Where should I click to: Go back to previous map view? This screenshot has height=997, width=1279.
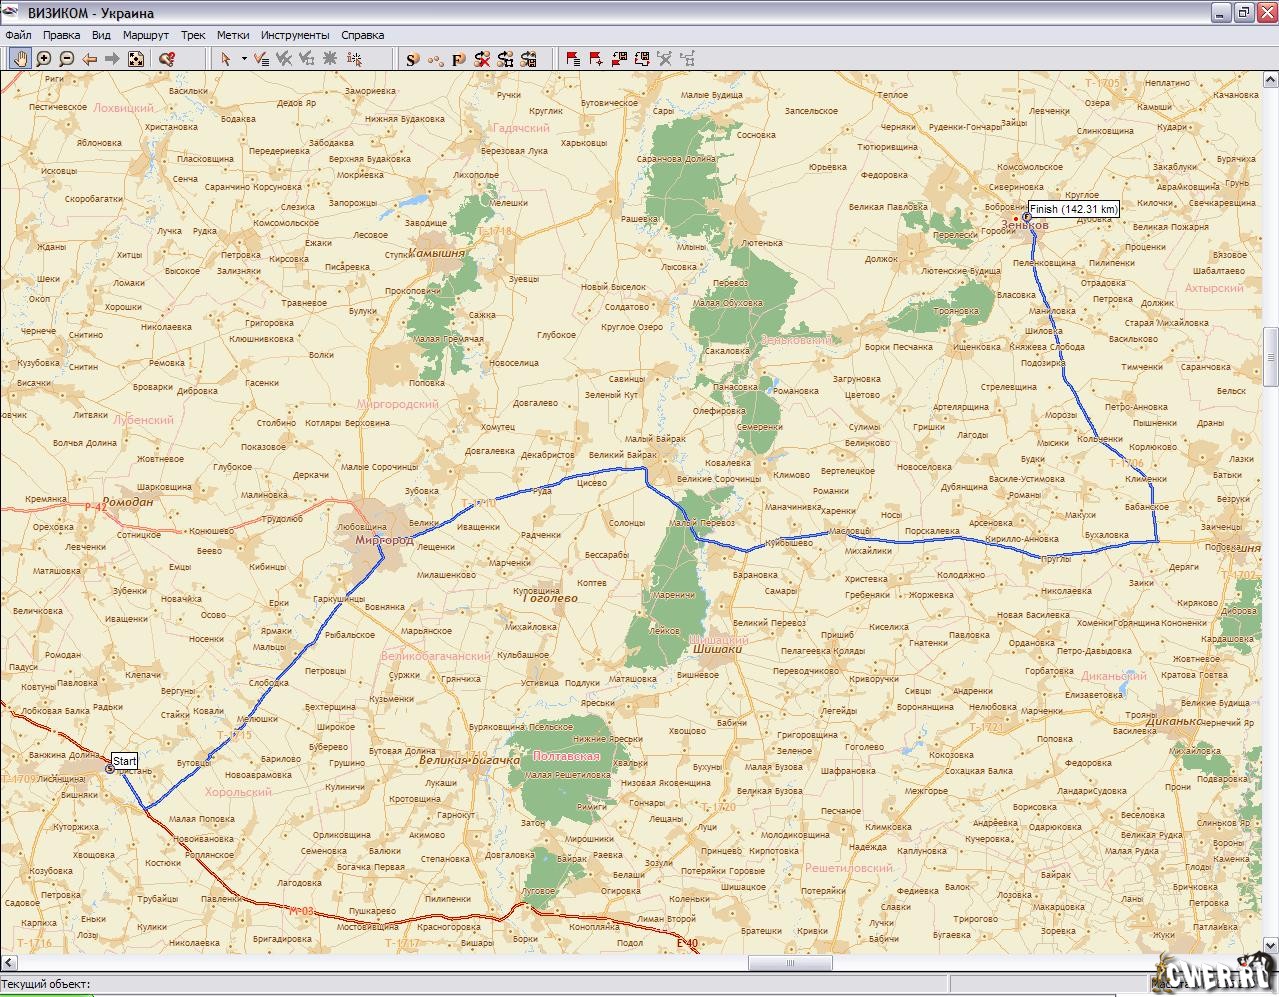[90, 59]
